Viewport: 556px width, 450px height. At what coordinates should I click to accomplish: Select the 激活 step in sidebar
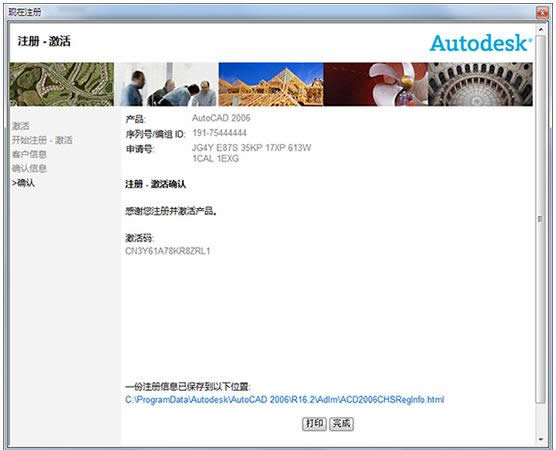click(x=21, y=126)
